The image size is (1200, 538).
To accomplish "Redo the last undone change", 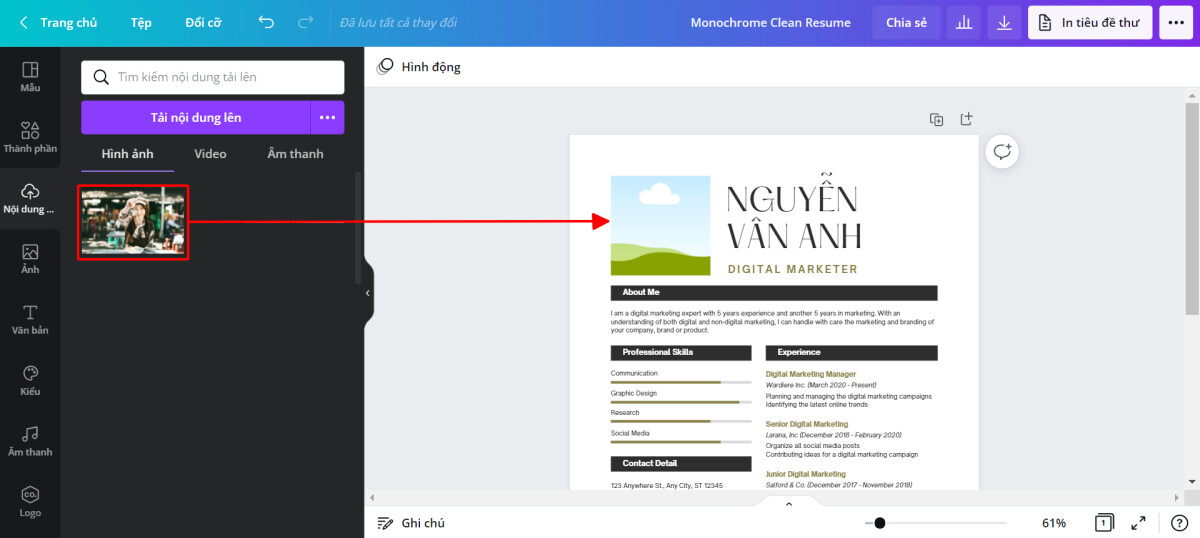I will pyautogui.click(x=306, y=22).
